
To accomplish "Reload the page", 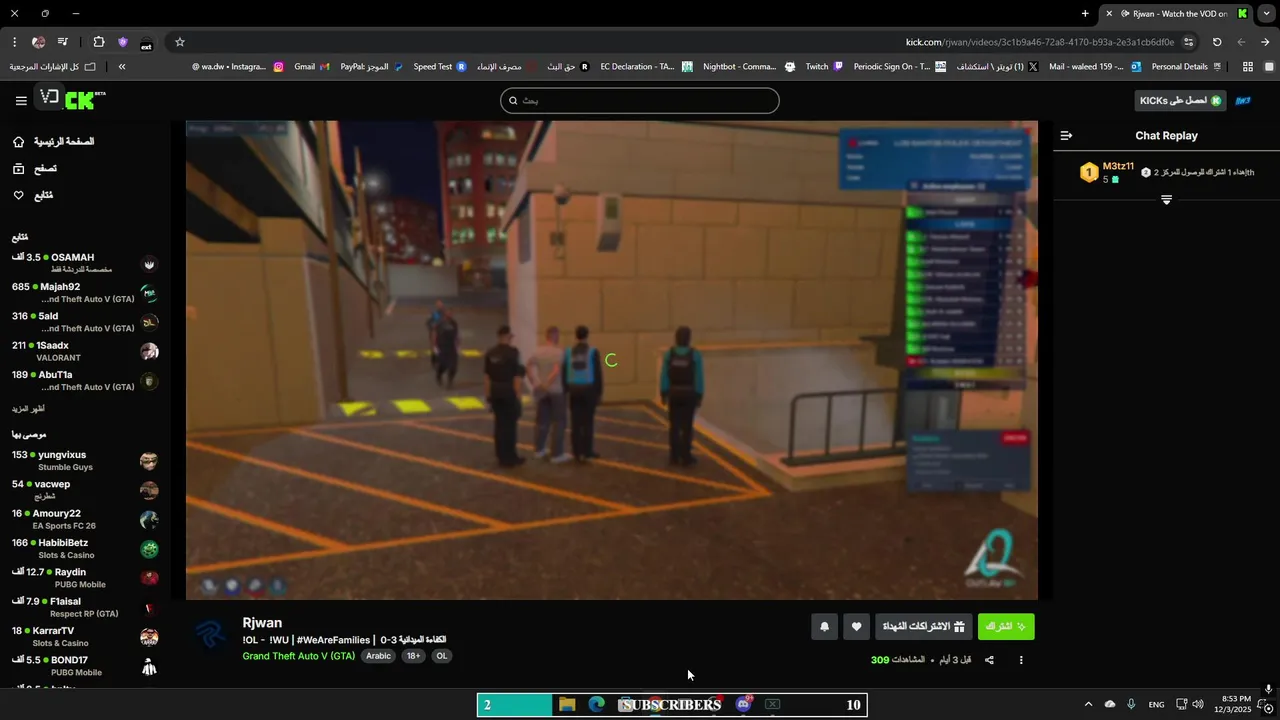I will click(1217, 42).
